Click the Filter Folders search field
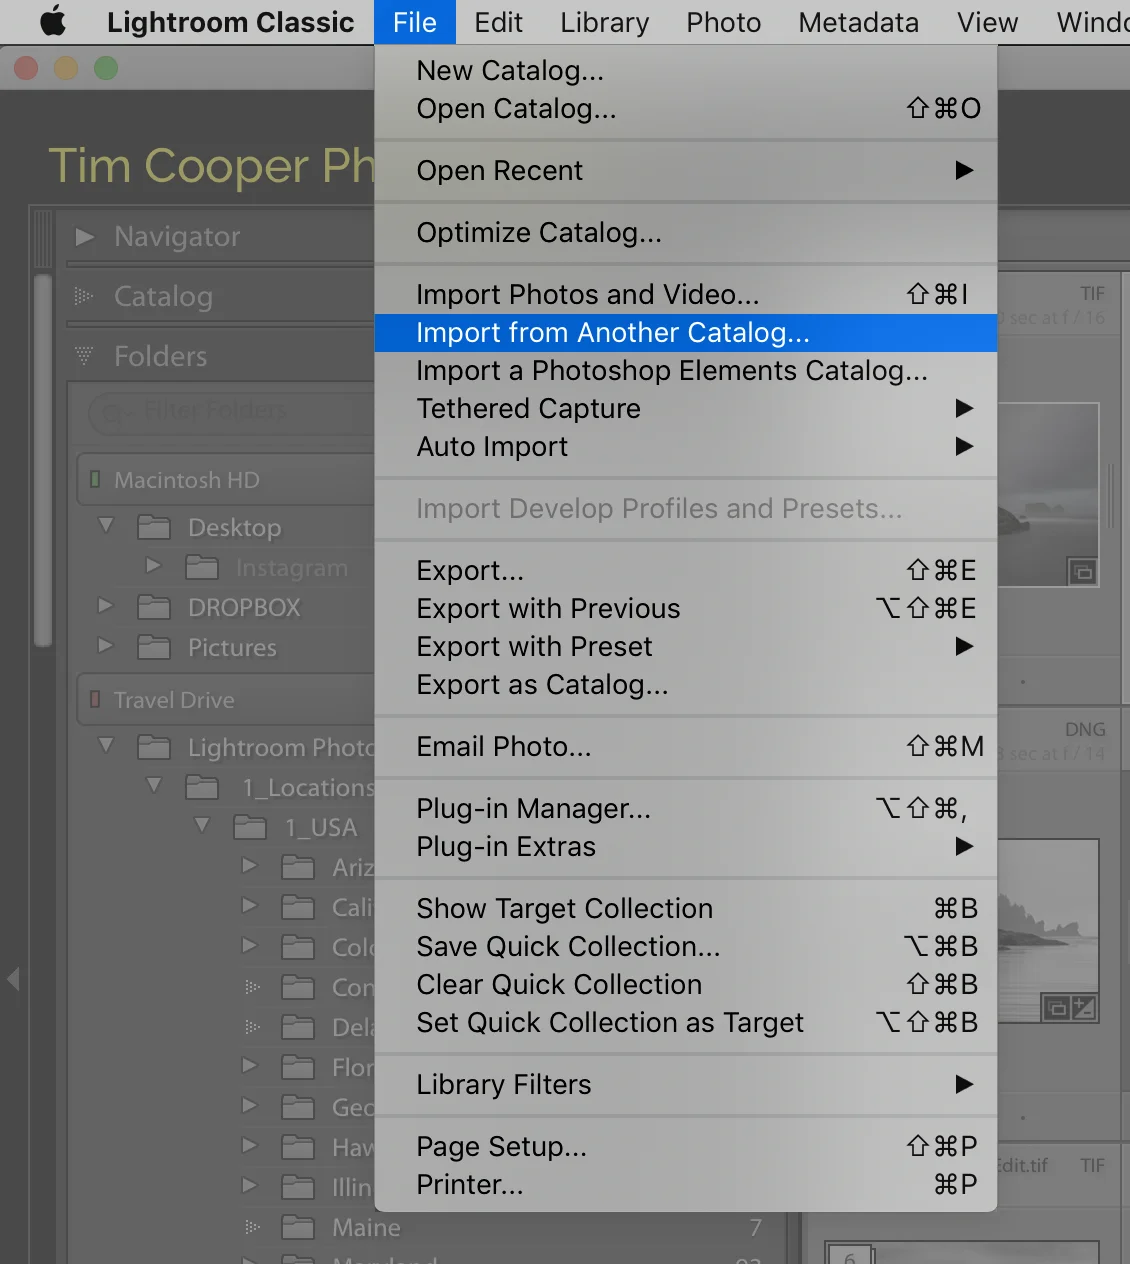The height and width of the screenshot is (1264, 1130). coord(230,412)
